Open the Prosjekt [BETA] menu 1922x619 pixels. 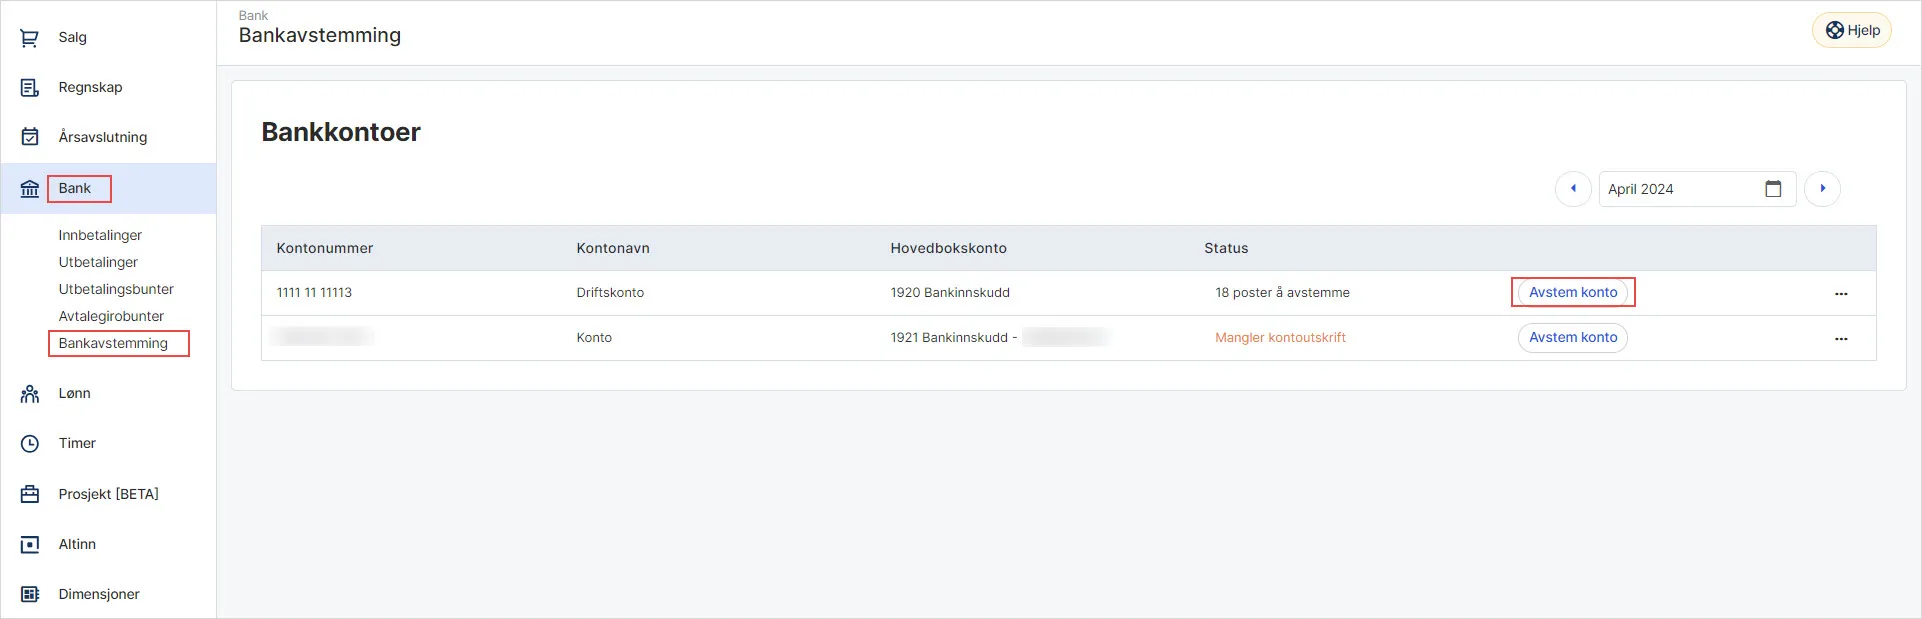[x=108, y=494]
